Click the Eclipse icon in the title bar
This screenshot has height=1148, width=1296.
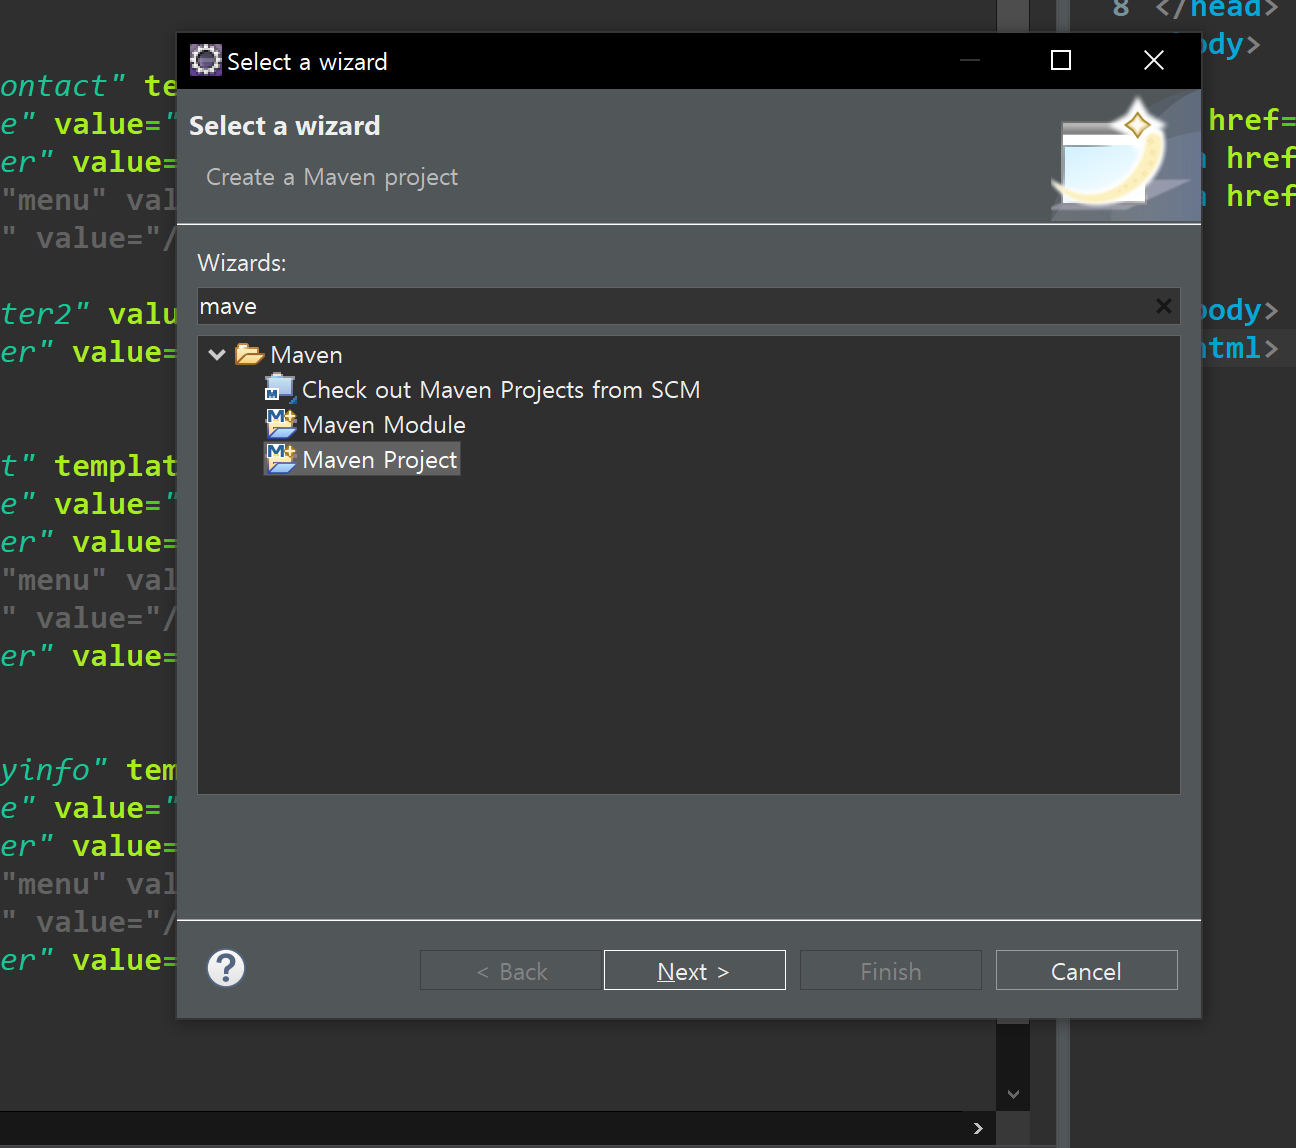(x=206, y=60)
